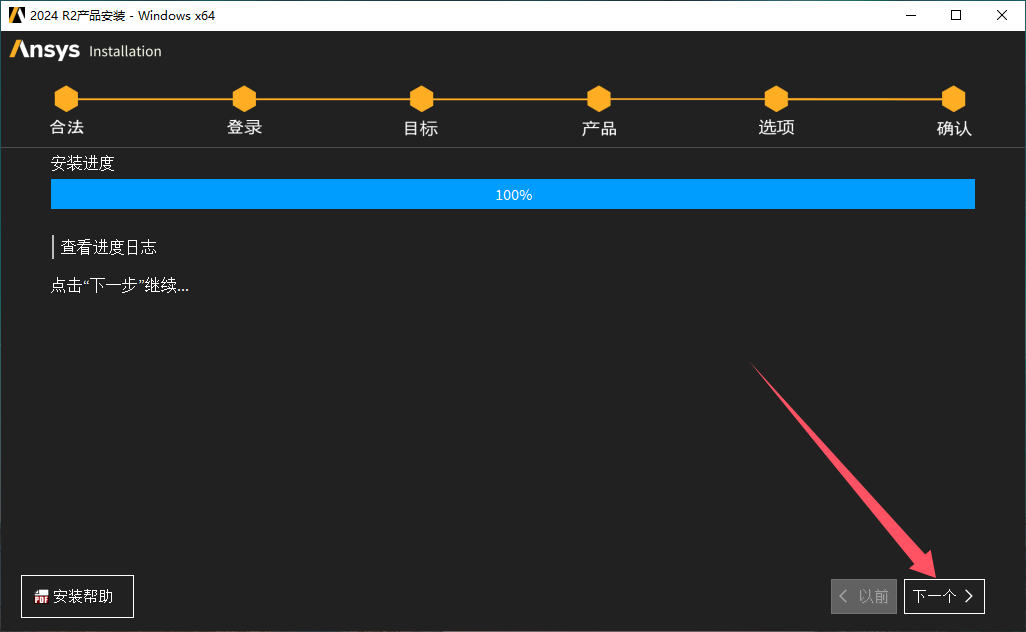Viewport: 1026px width, 632px height.
Task: Open 安装帮助 PDF installation help
Action: (77, 596)
